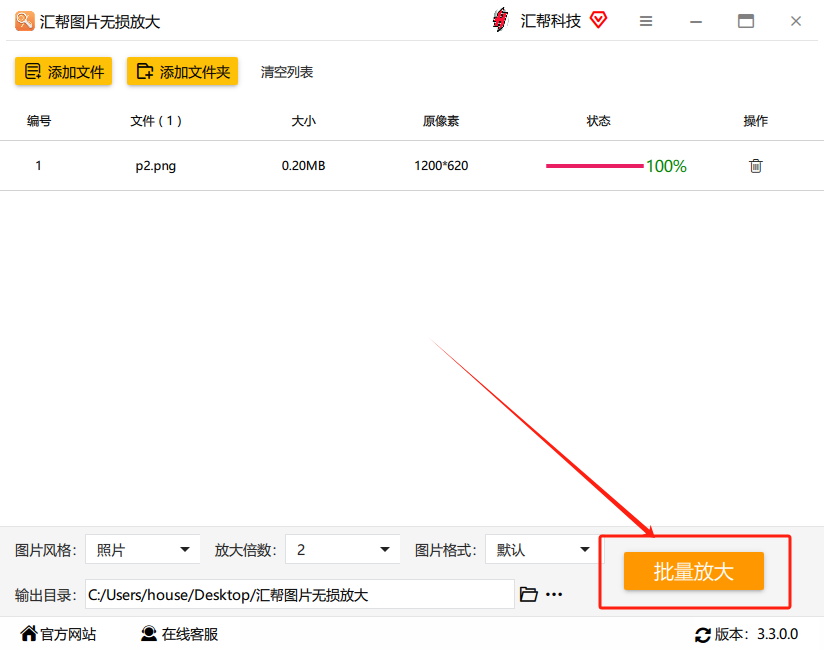824x650 pixels.
Task: Open more output options ellipsis
Action: point(554,594)
